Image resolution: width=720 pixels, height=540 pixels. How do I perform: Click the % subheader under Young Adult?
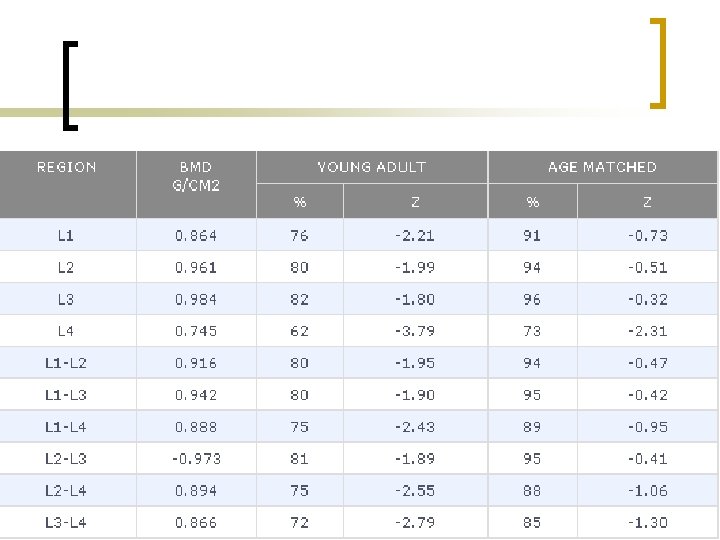click(x=299, y=202)
